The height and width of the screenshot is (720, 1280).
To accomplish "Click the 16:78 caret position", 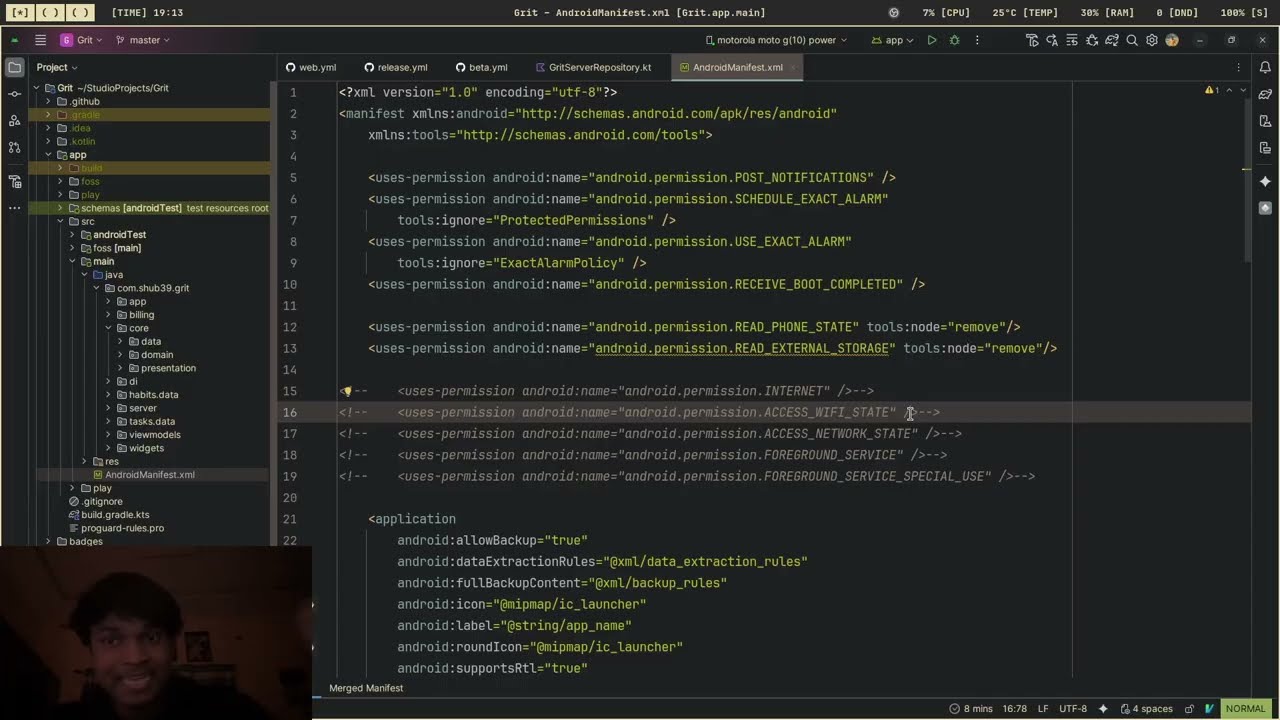I will click(x=1015, y=708).
